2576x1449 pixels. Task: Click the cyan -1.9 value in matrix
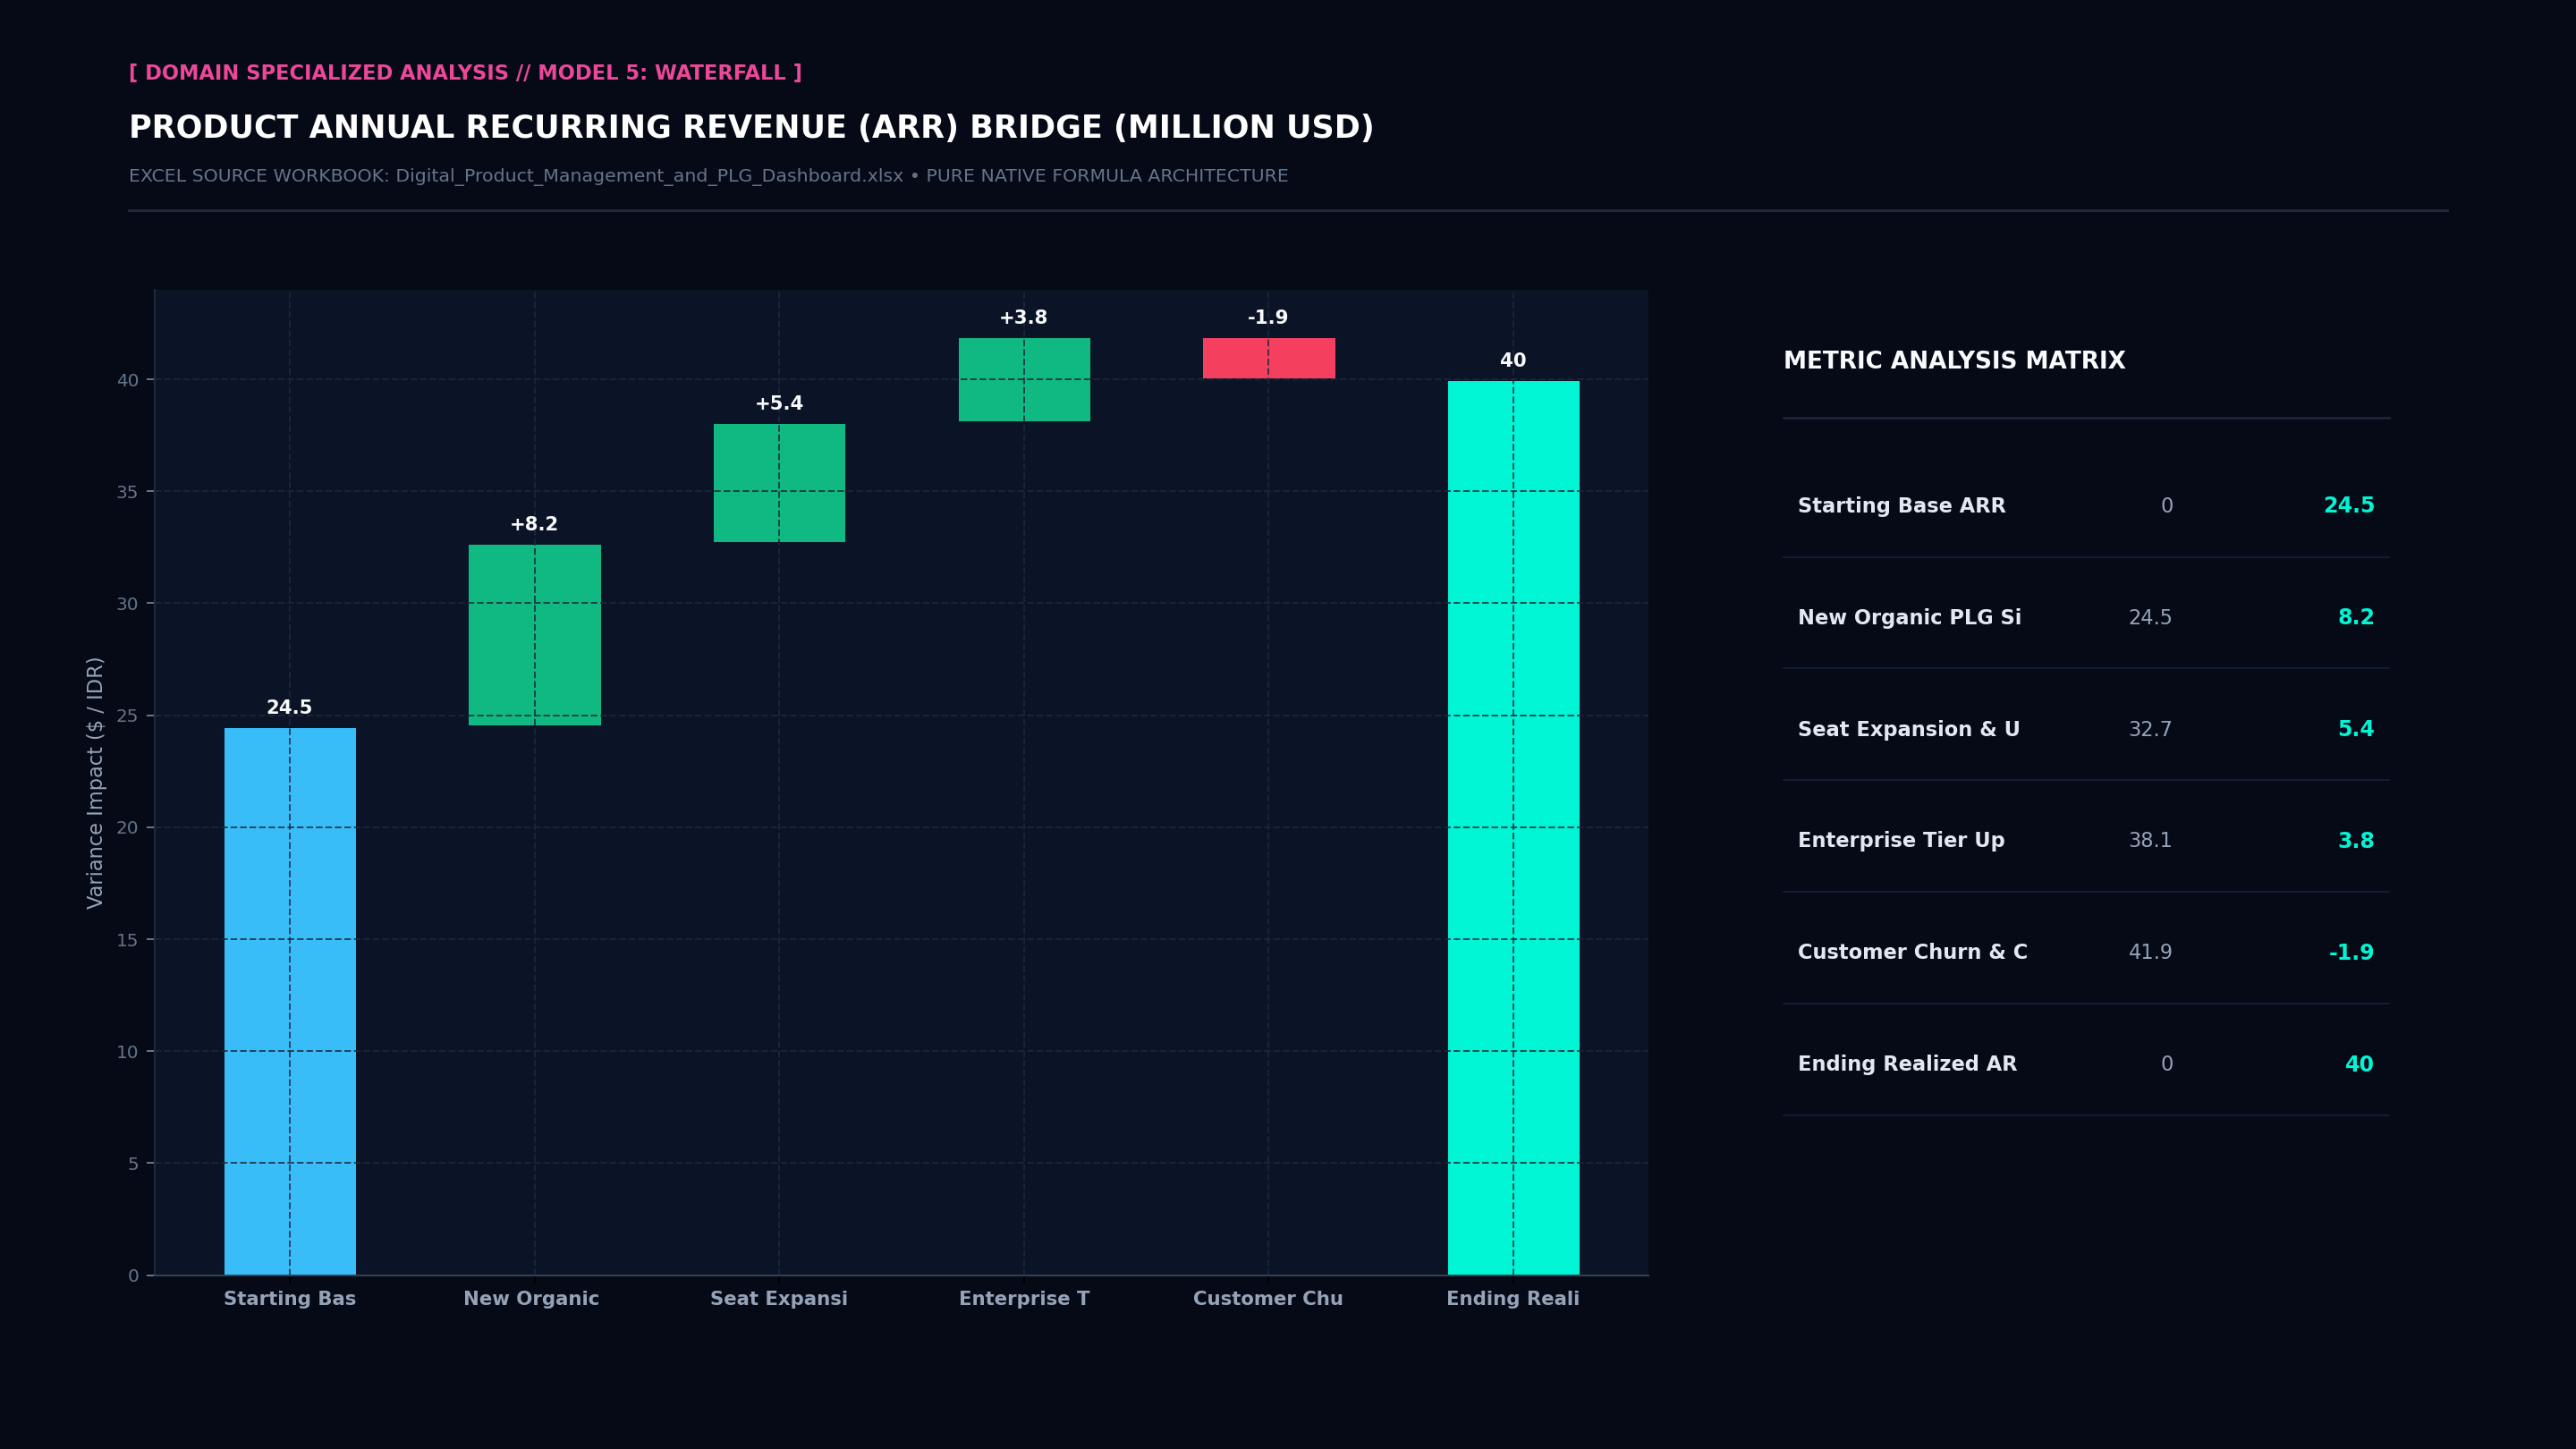[x=2351, y=953]
